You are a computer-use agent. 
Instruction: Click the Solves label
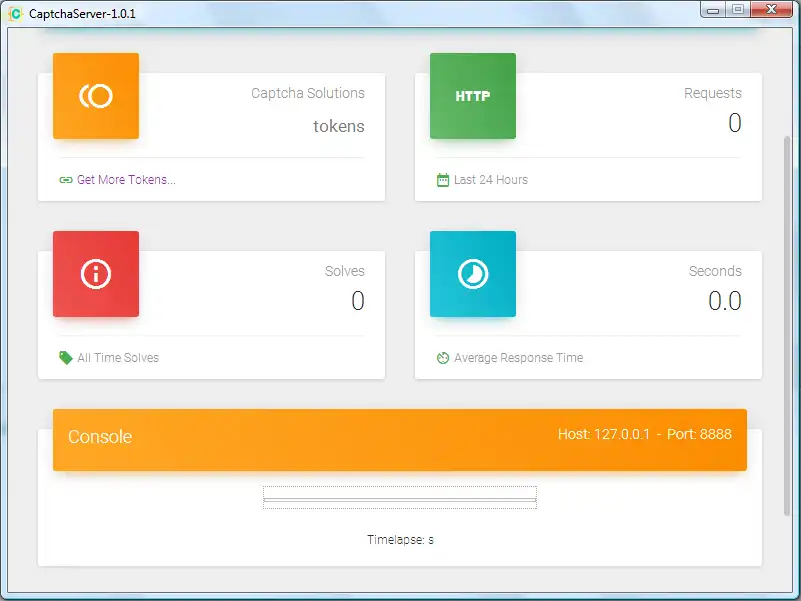coord(345,271)
